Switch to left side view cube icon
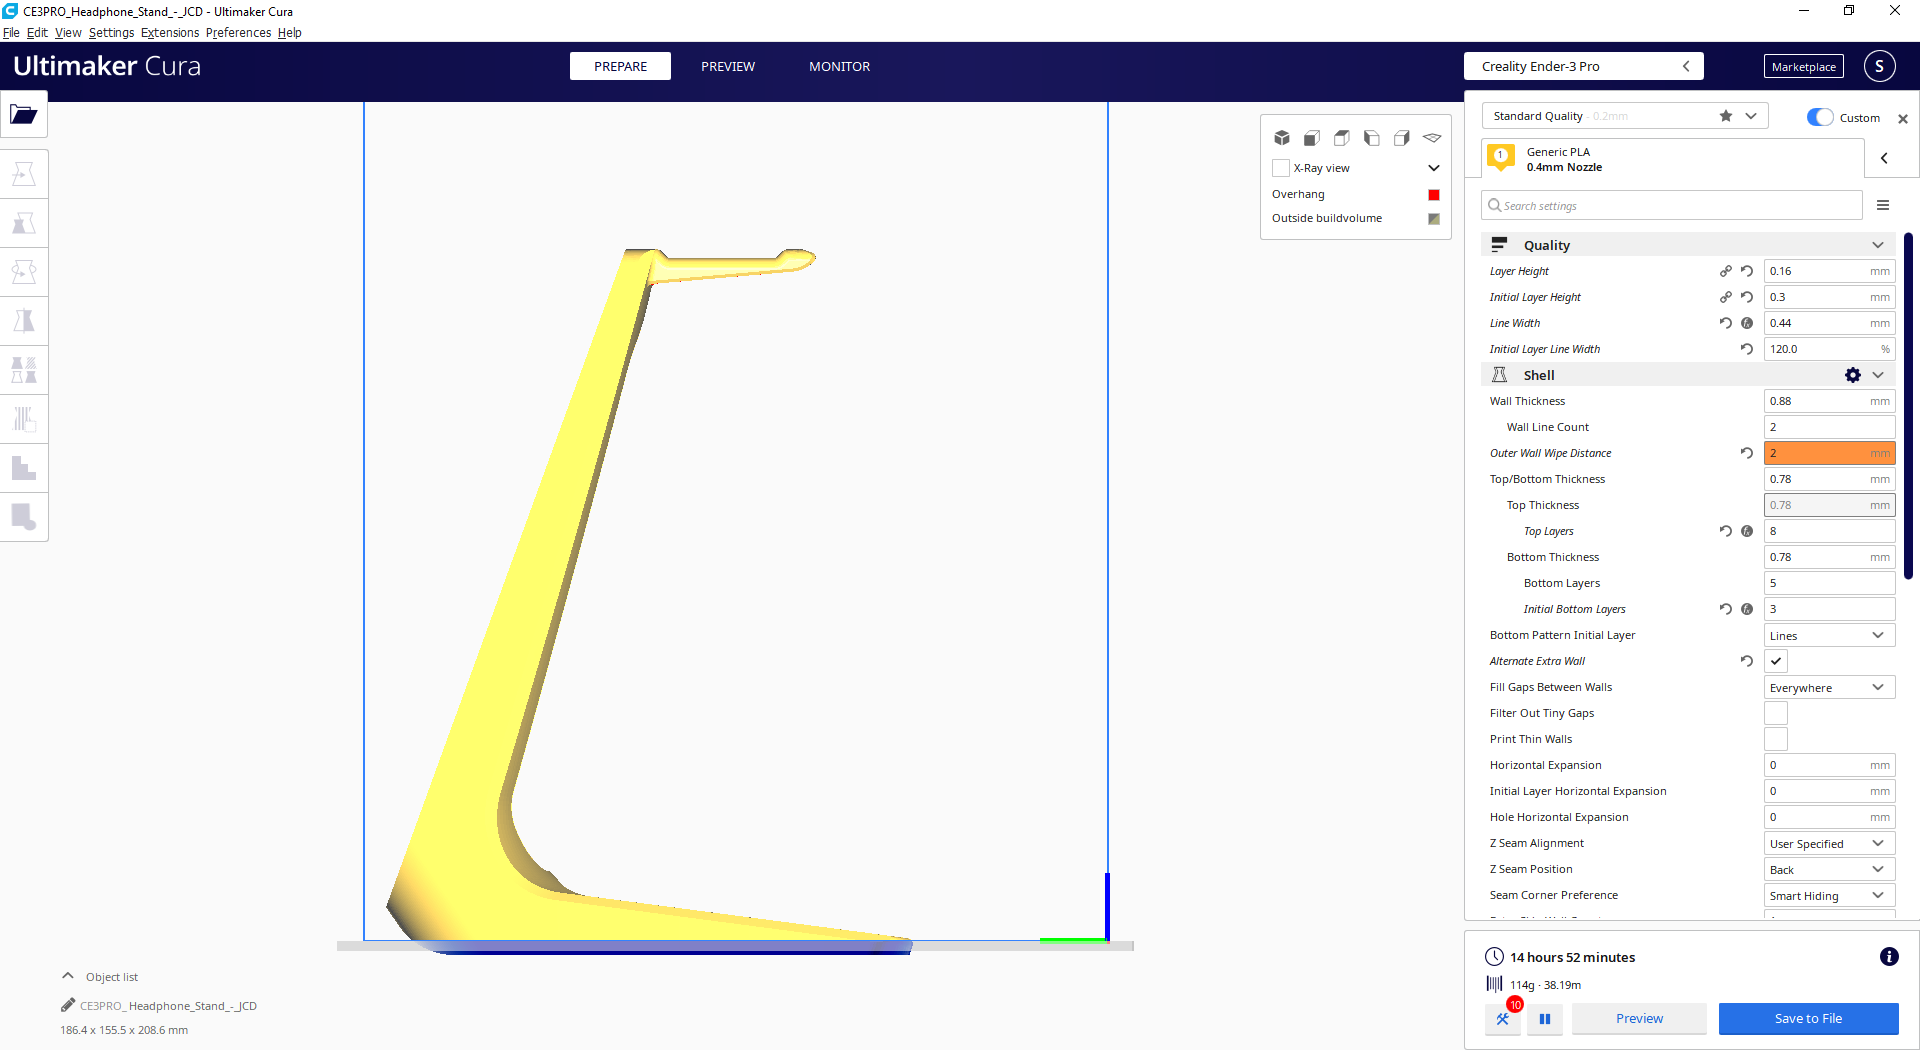Screen dimensions: 1920x1050 tap(1372, 138)
